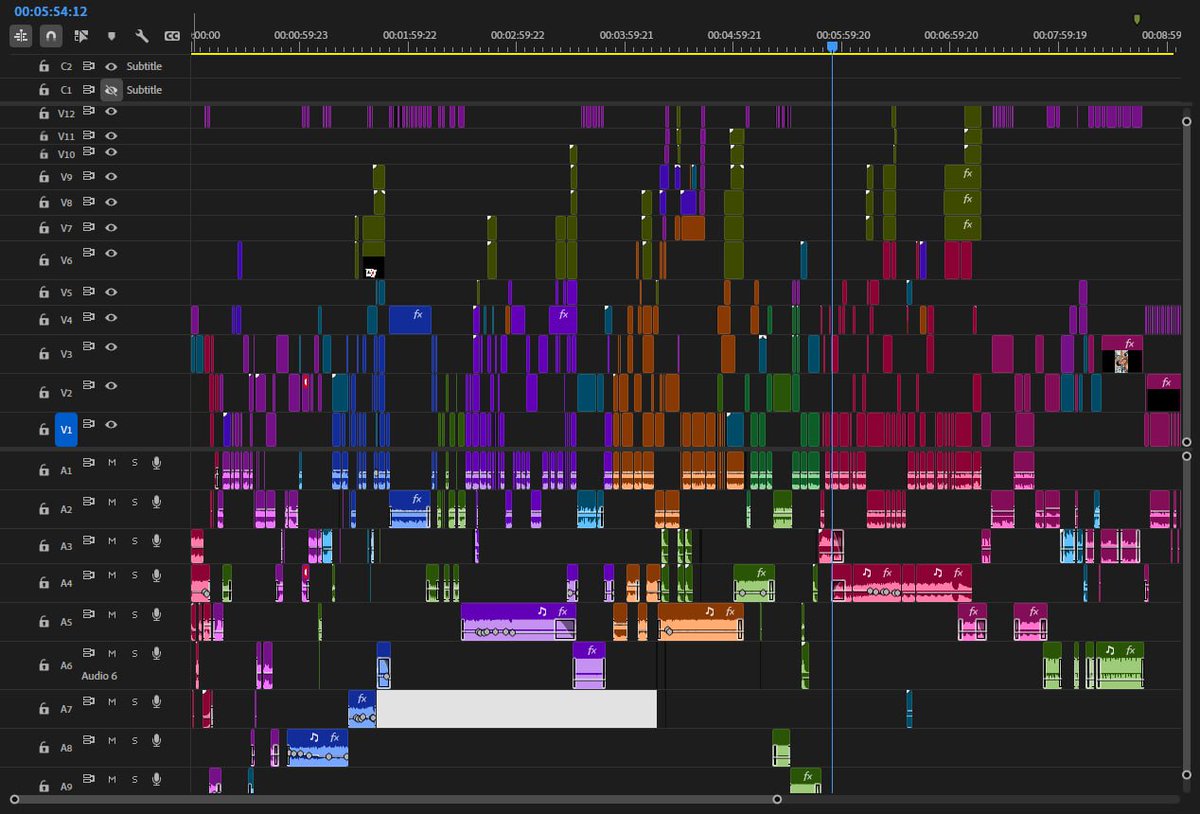Click ruler at 00:01:59:22

tap(410, 34)
